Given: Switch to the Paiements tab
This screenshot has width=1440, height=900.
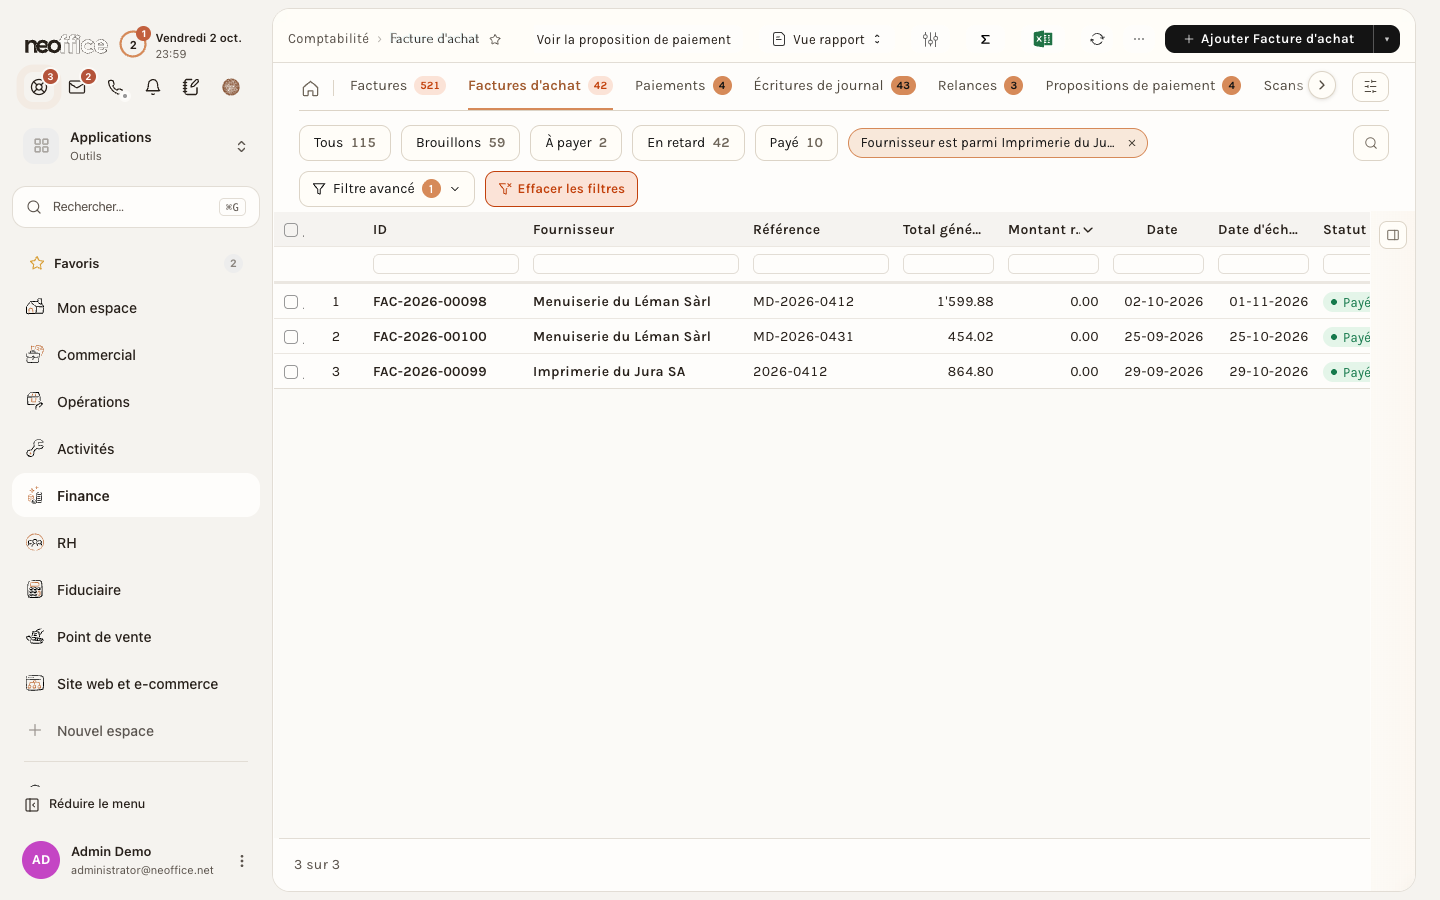Looking at the screenshot, I should [x=683, y=86].
